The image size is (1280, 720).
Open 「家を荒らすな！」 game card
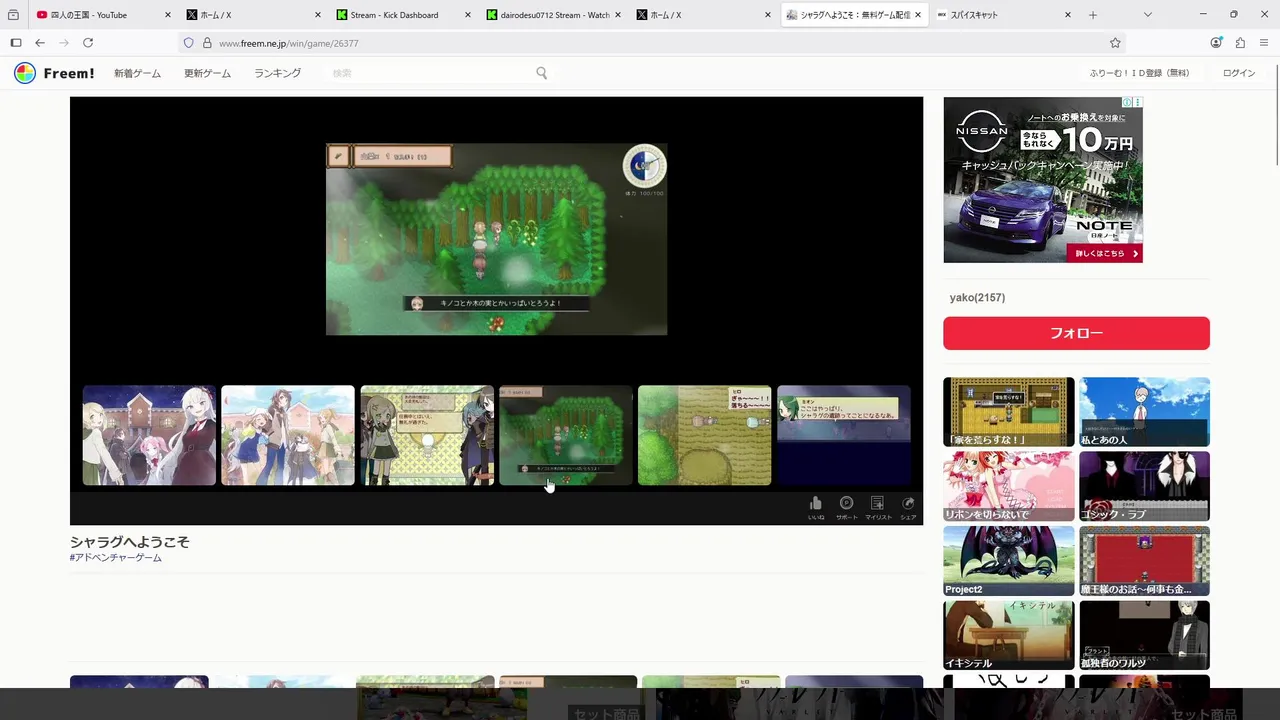pyautogui.click(x=1009, y=412)
